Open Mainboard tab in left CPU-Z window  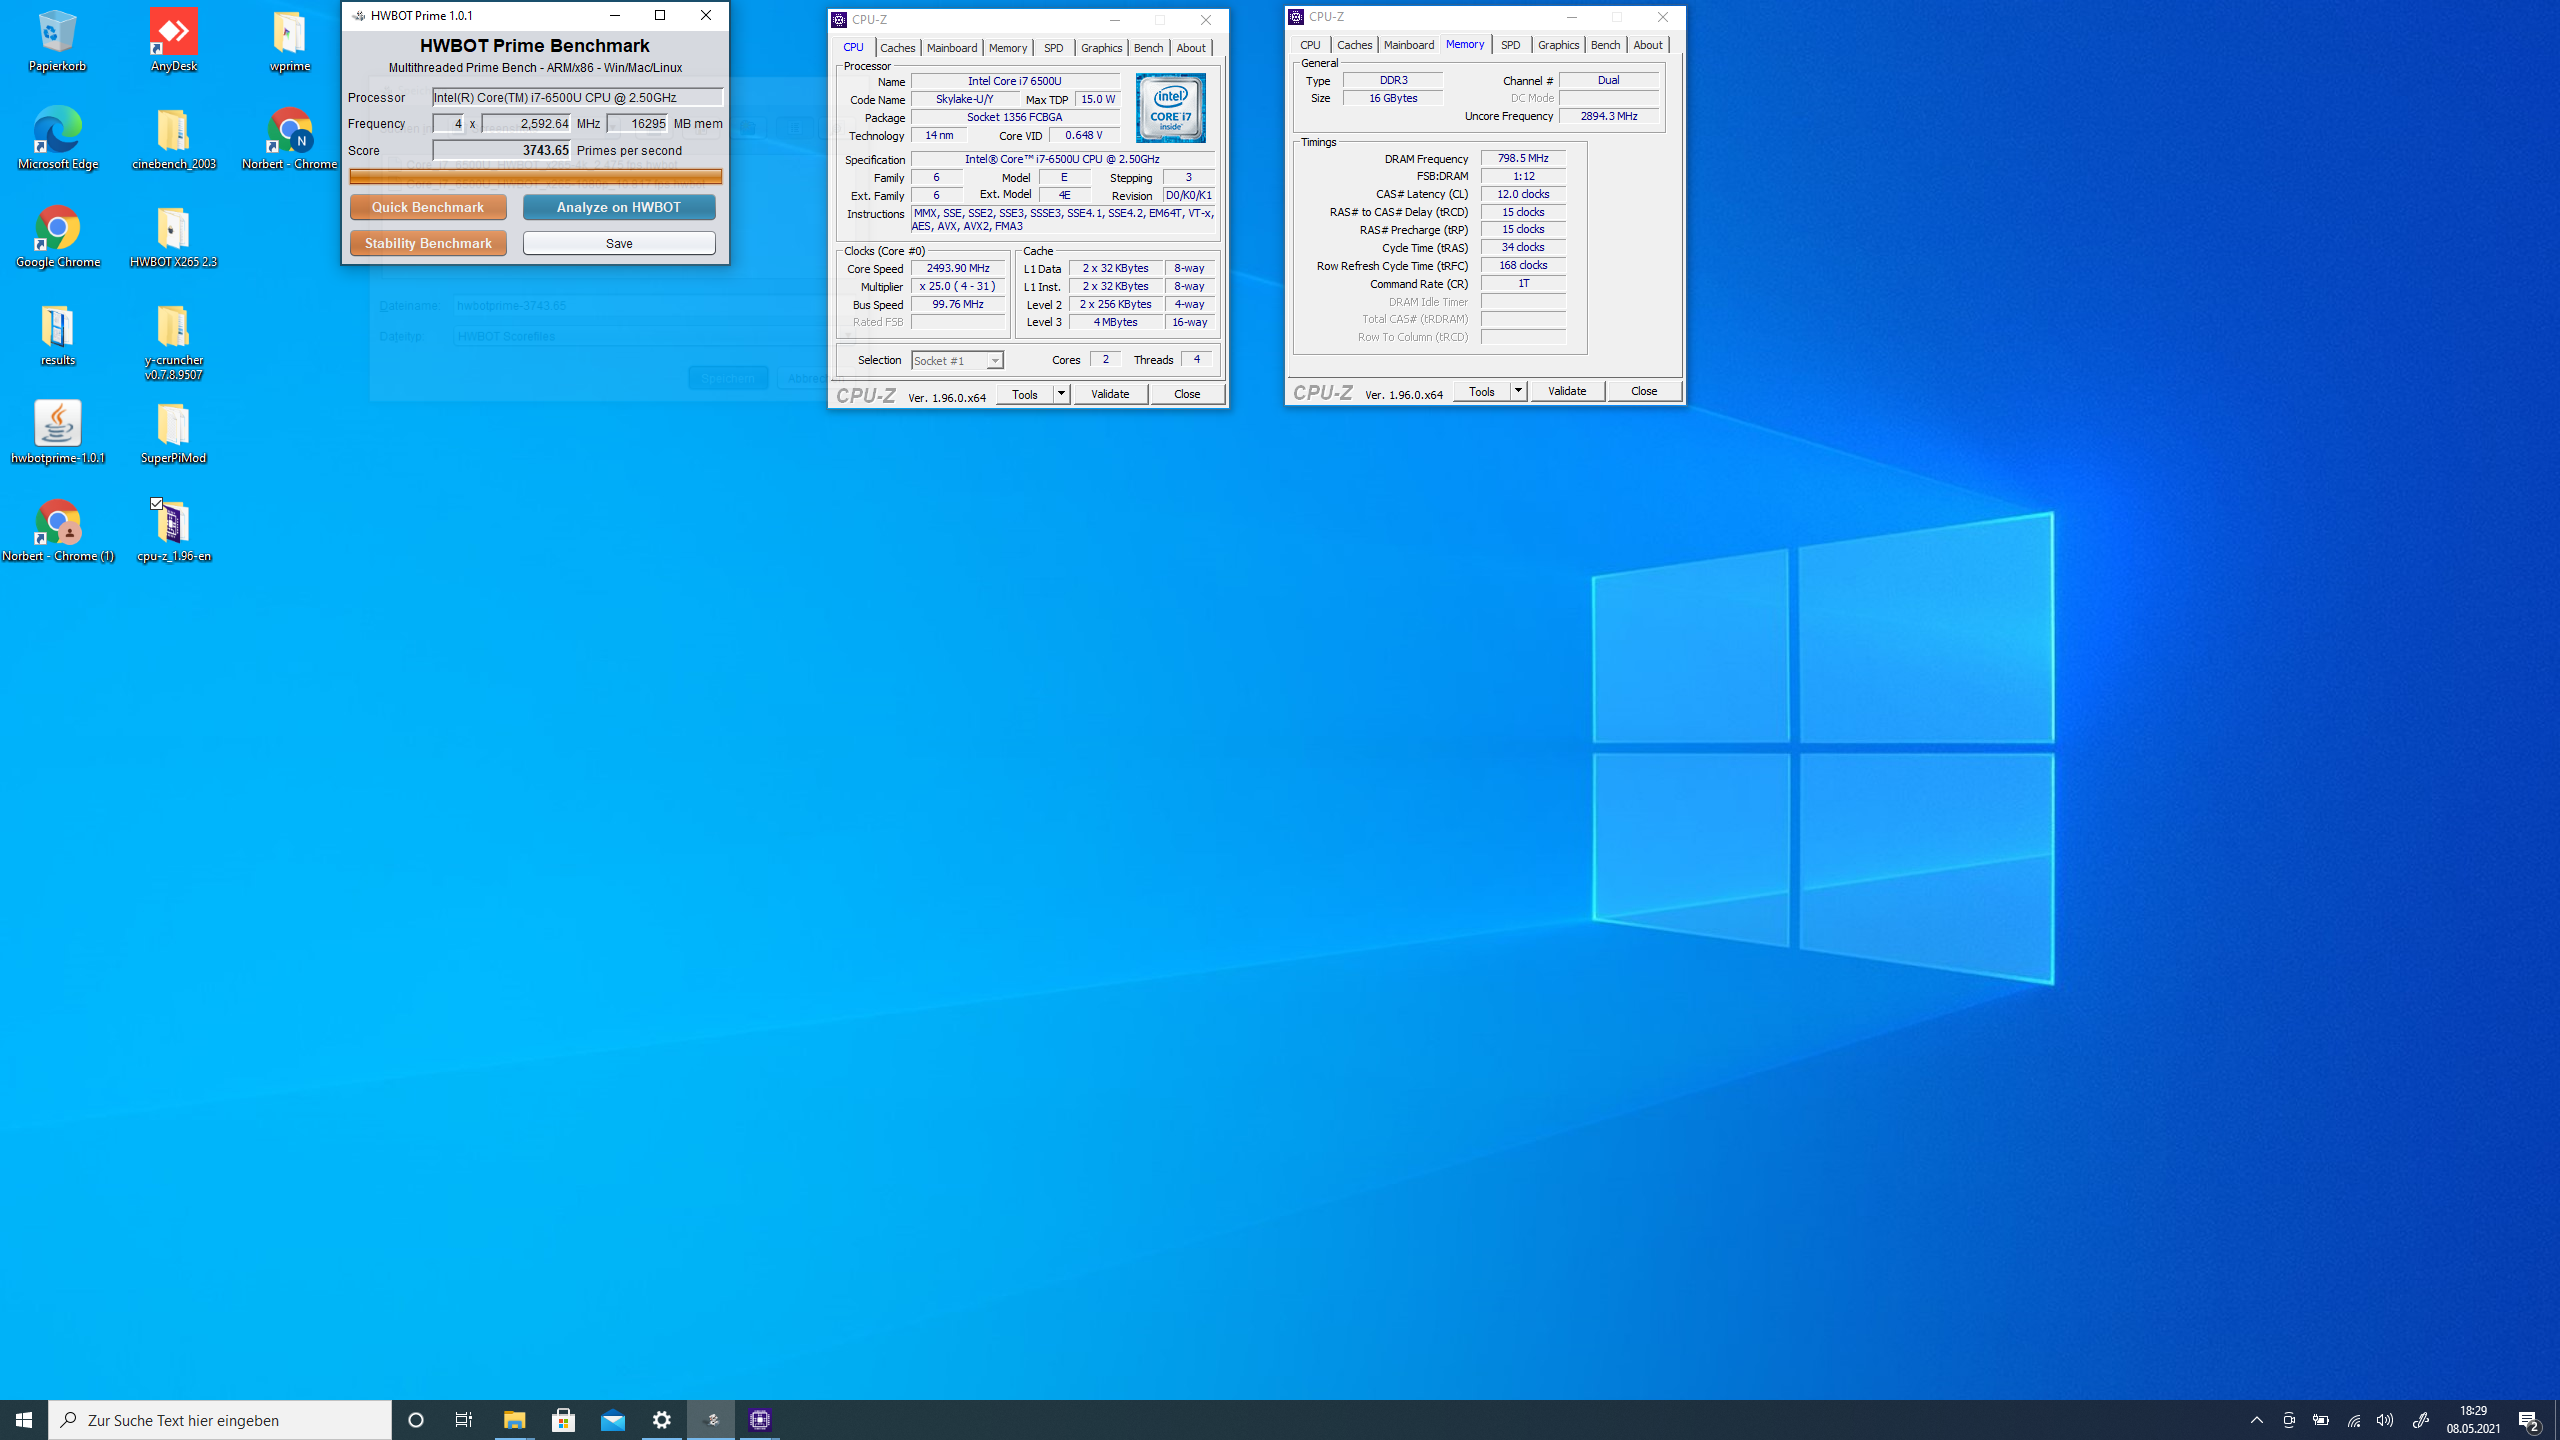click(951, 48)
